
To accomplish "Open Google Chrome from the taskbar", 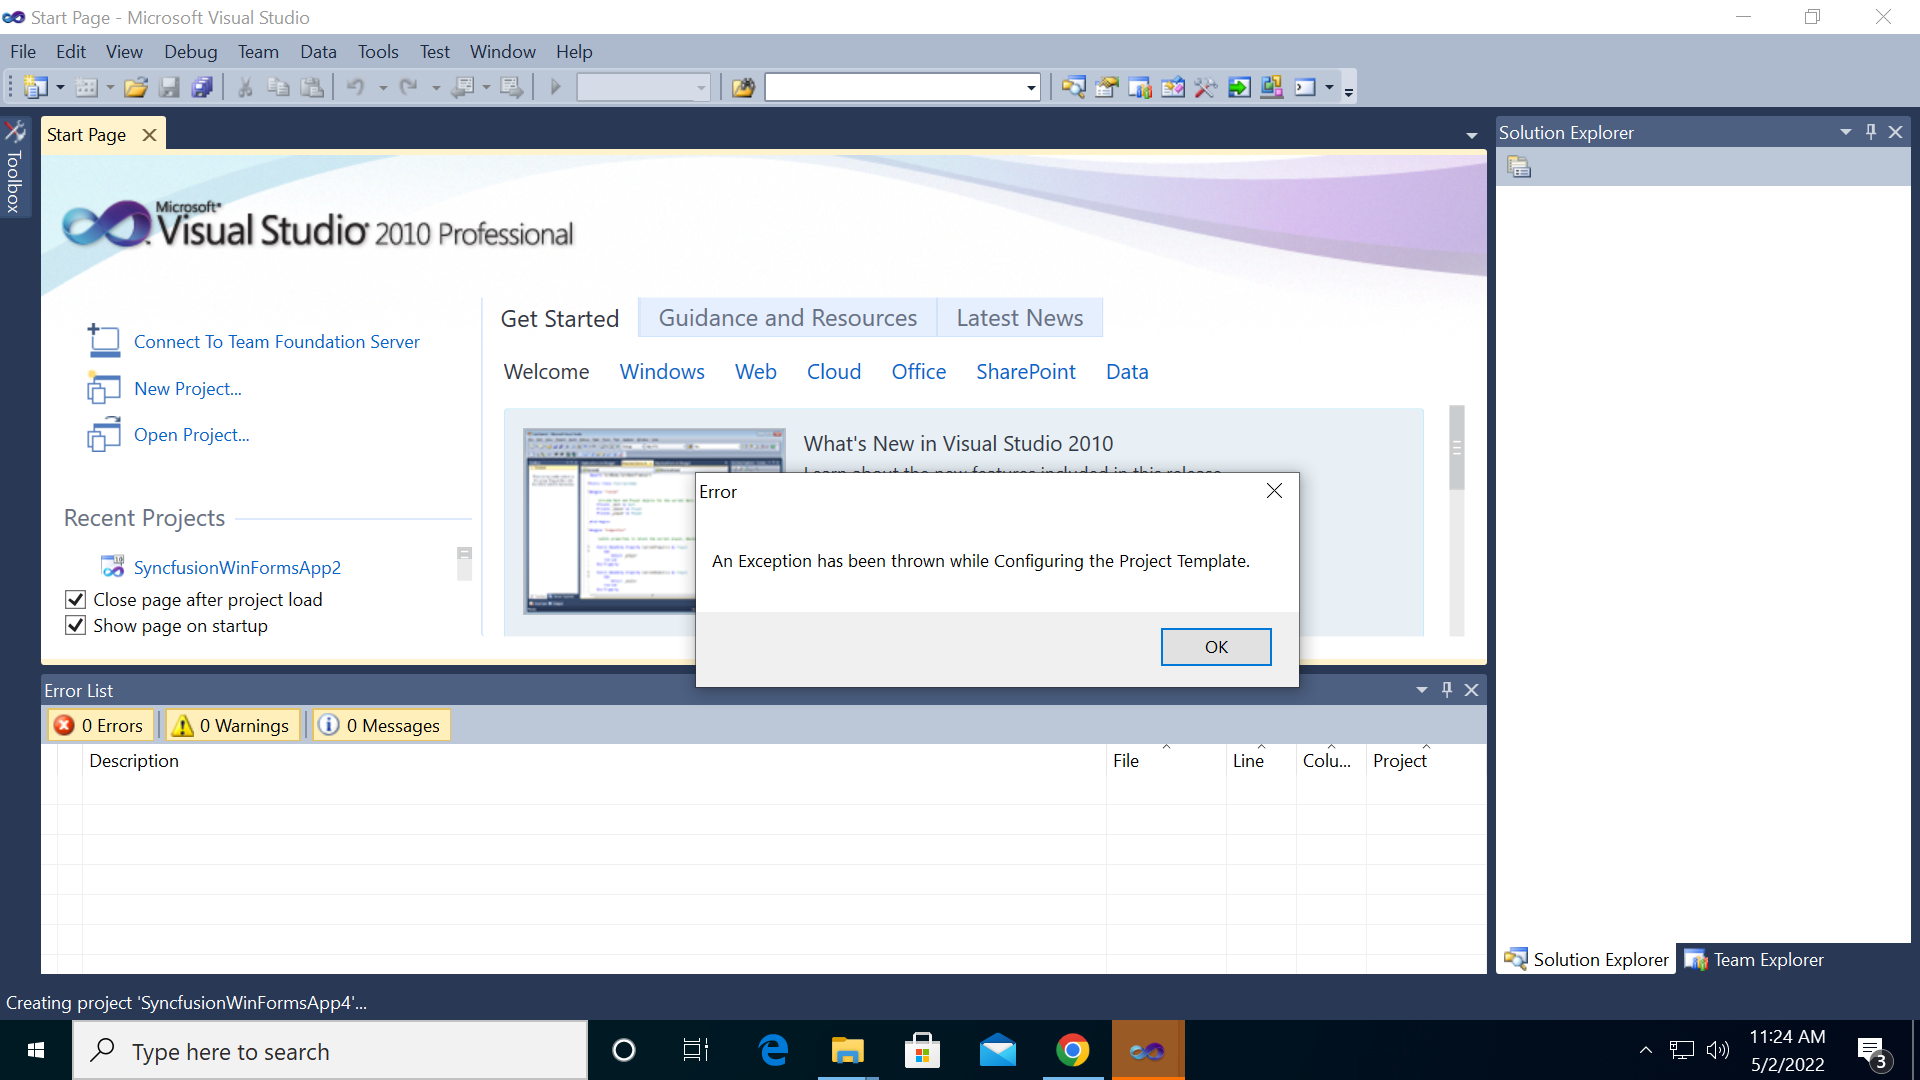I will coord(1072,1050).
